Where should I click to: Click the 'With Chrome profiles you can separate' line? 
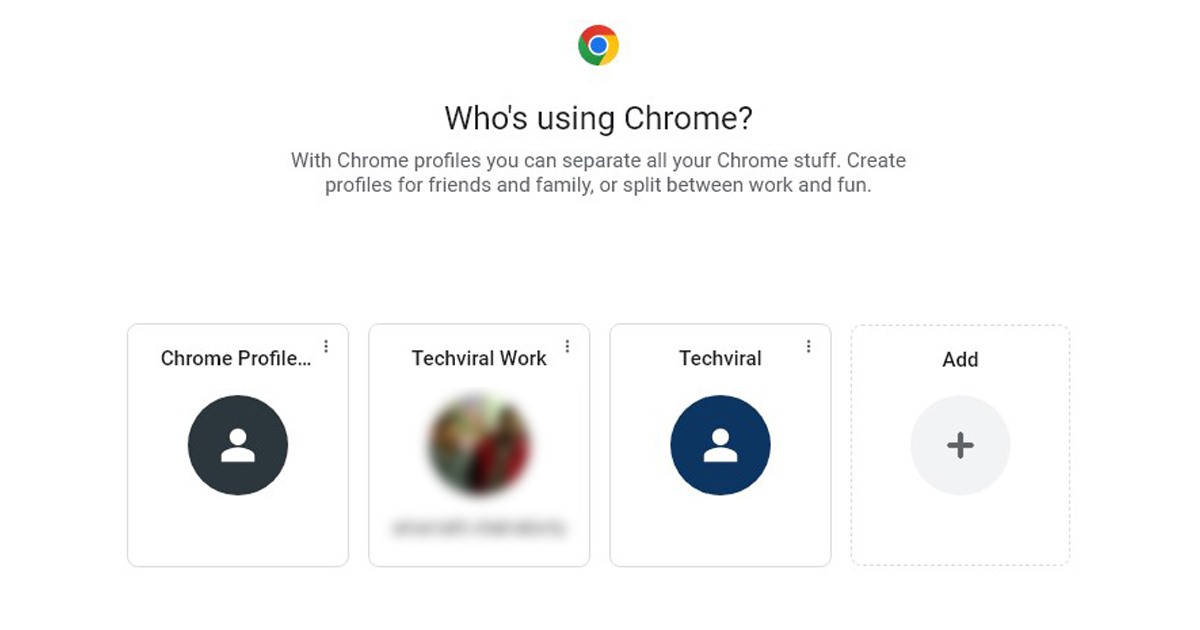(x=598, y=160)
